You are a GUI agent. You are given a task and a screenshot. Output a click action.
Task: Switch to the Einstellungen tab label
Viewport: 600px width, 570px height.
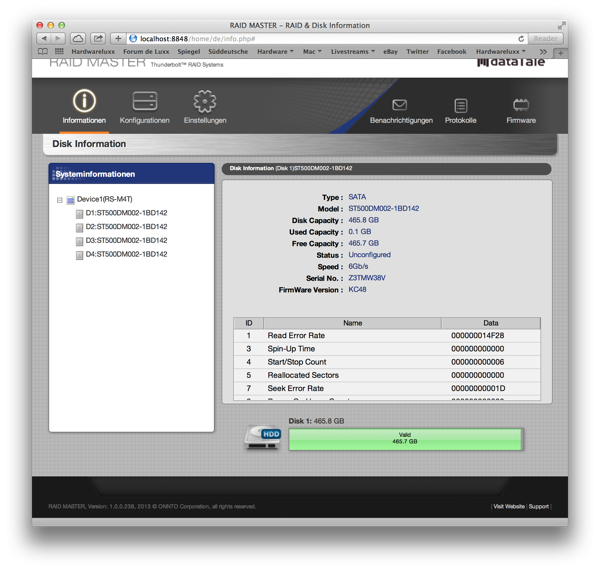[x=205, y=121]
